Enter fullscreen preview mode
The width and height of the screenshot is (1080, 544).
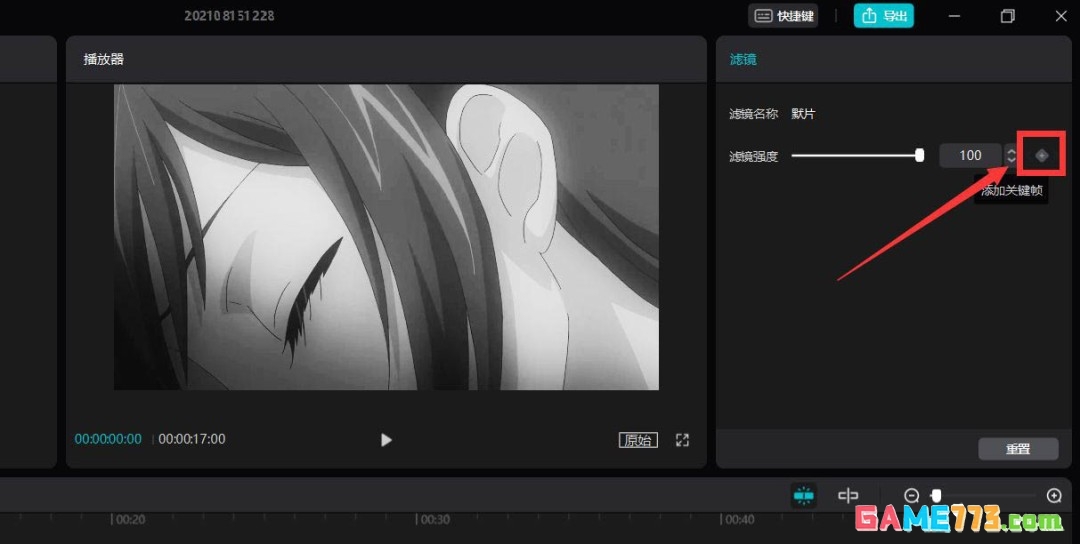(x=682, y=440)
